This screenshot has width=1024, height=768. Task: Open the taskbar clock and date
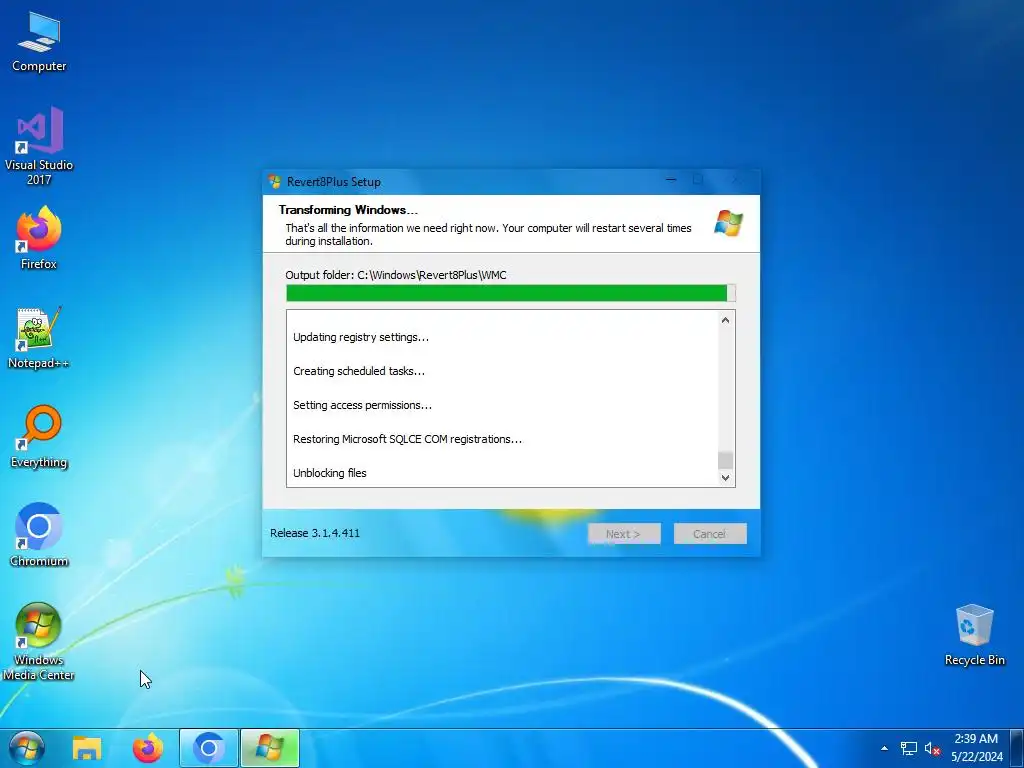pos(976,748)
